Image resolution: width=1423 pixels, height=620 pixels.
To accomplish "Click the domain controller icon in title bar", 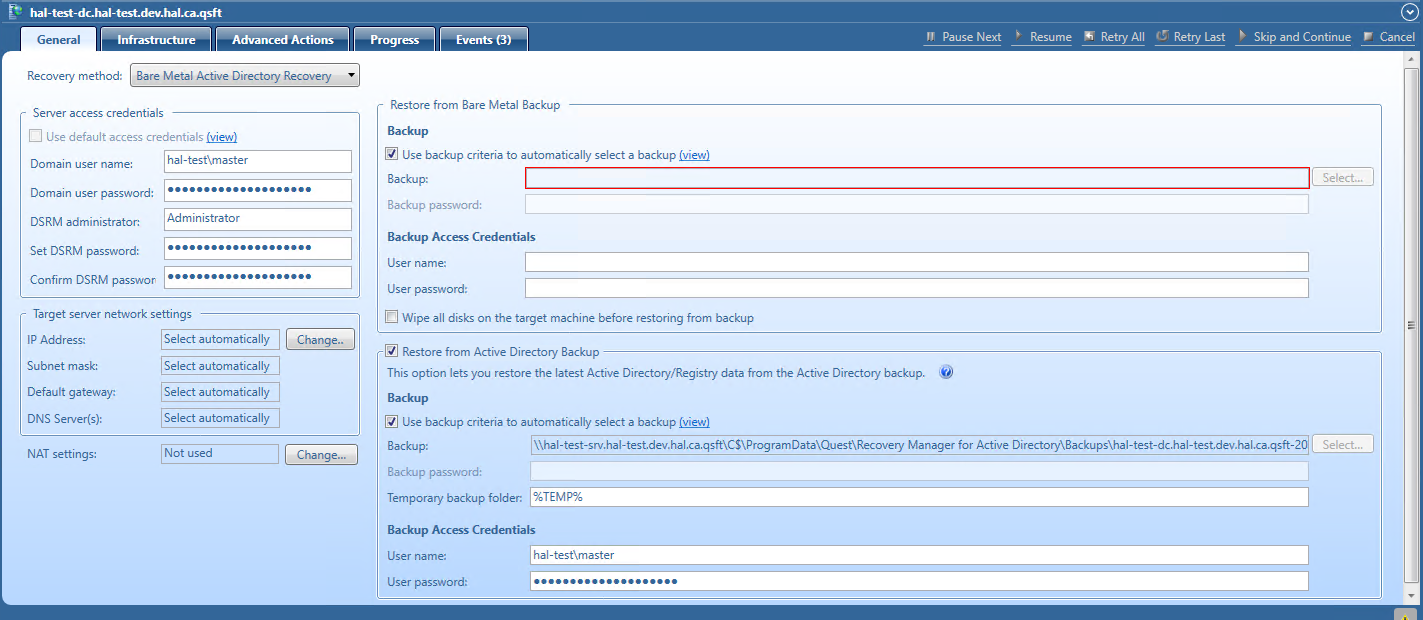I will tap(15, 11).
